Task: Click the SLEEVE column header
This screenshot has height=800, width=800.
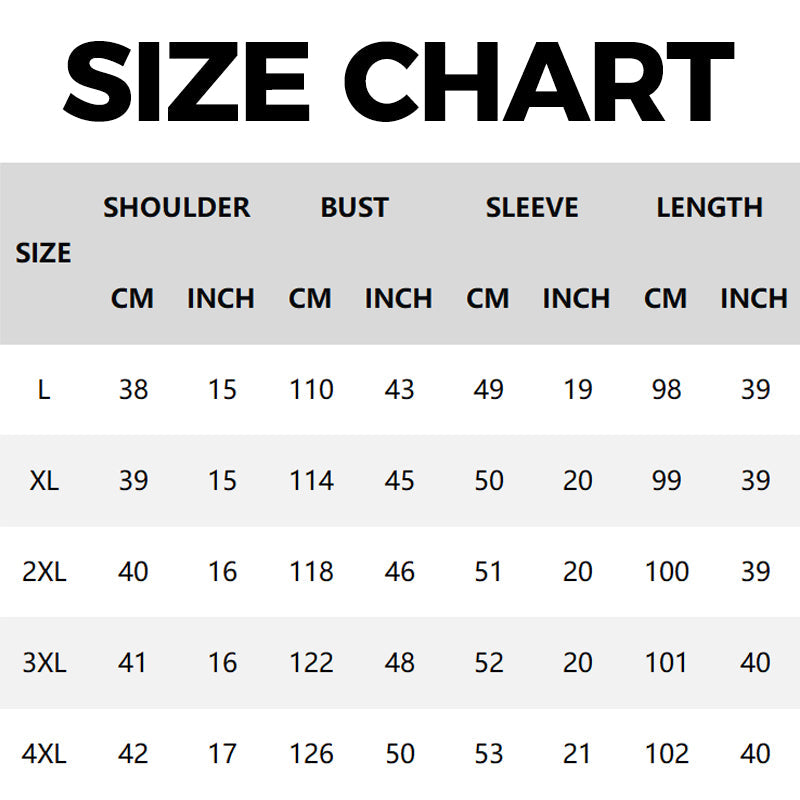Action: 532,208
